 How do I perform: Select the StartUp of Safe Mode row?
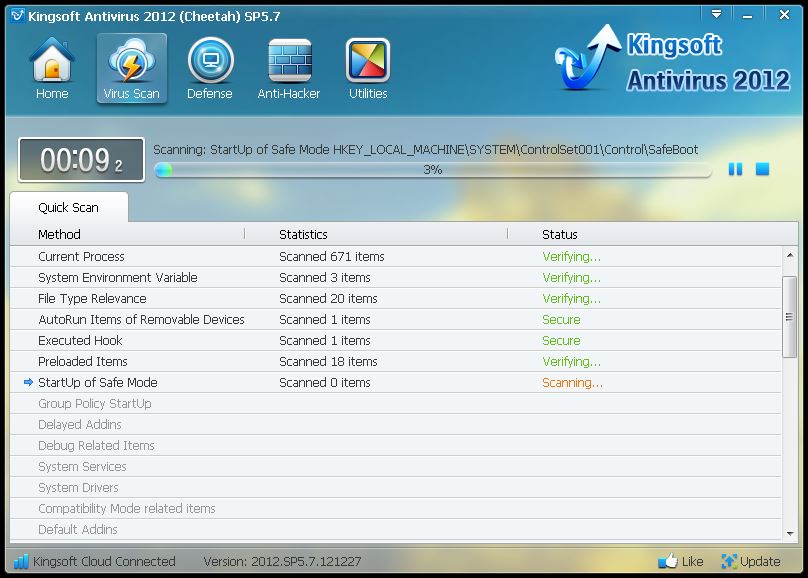click(x=396, y=383)
